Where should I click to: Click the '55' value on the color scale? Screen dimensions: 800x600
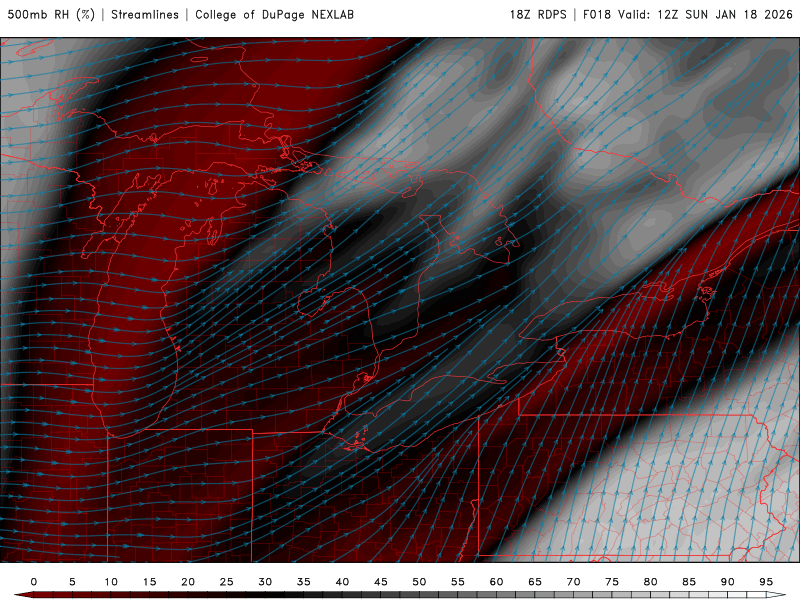click(x=458, y=582)
